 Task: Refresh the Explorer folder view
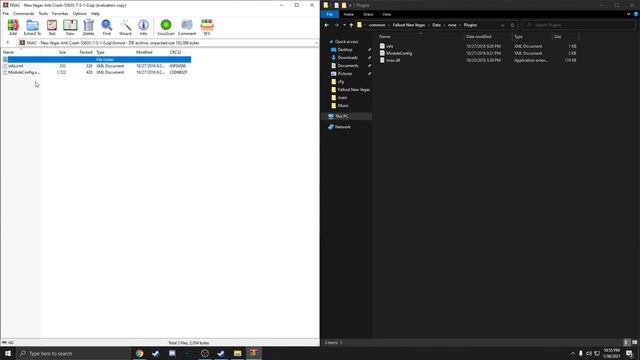click(513, 25)
